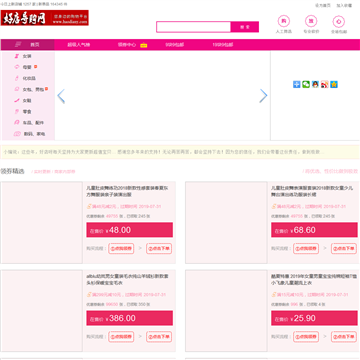This screenshot has width=360, height=360.
Task: Open 领券中心 in navigation bar
Action: (127, 45)
